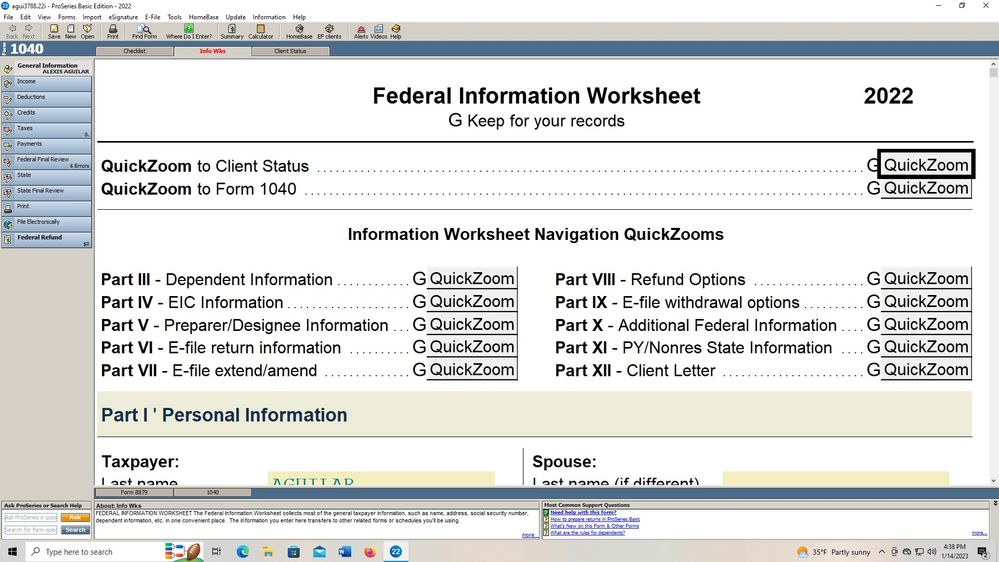
Task: Click the HomeBase toolbar icon
Action: click(299, 30)
